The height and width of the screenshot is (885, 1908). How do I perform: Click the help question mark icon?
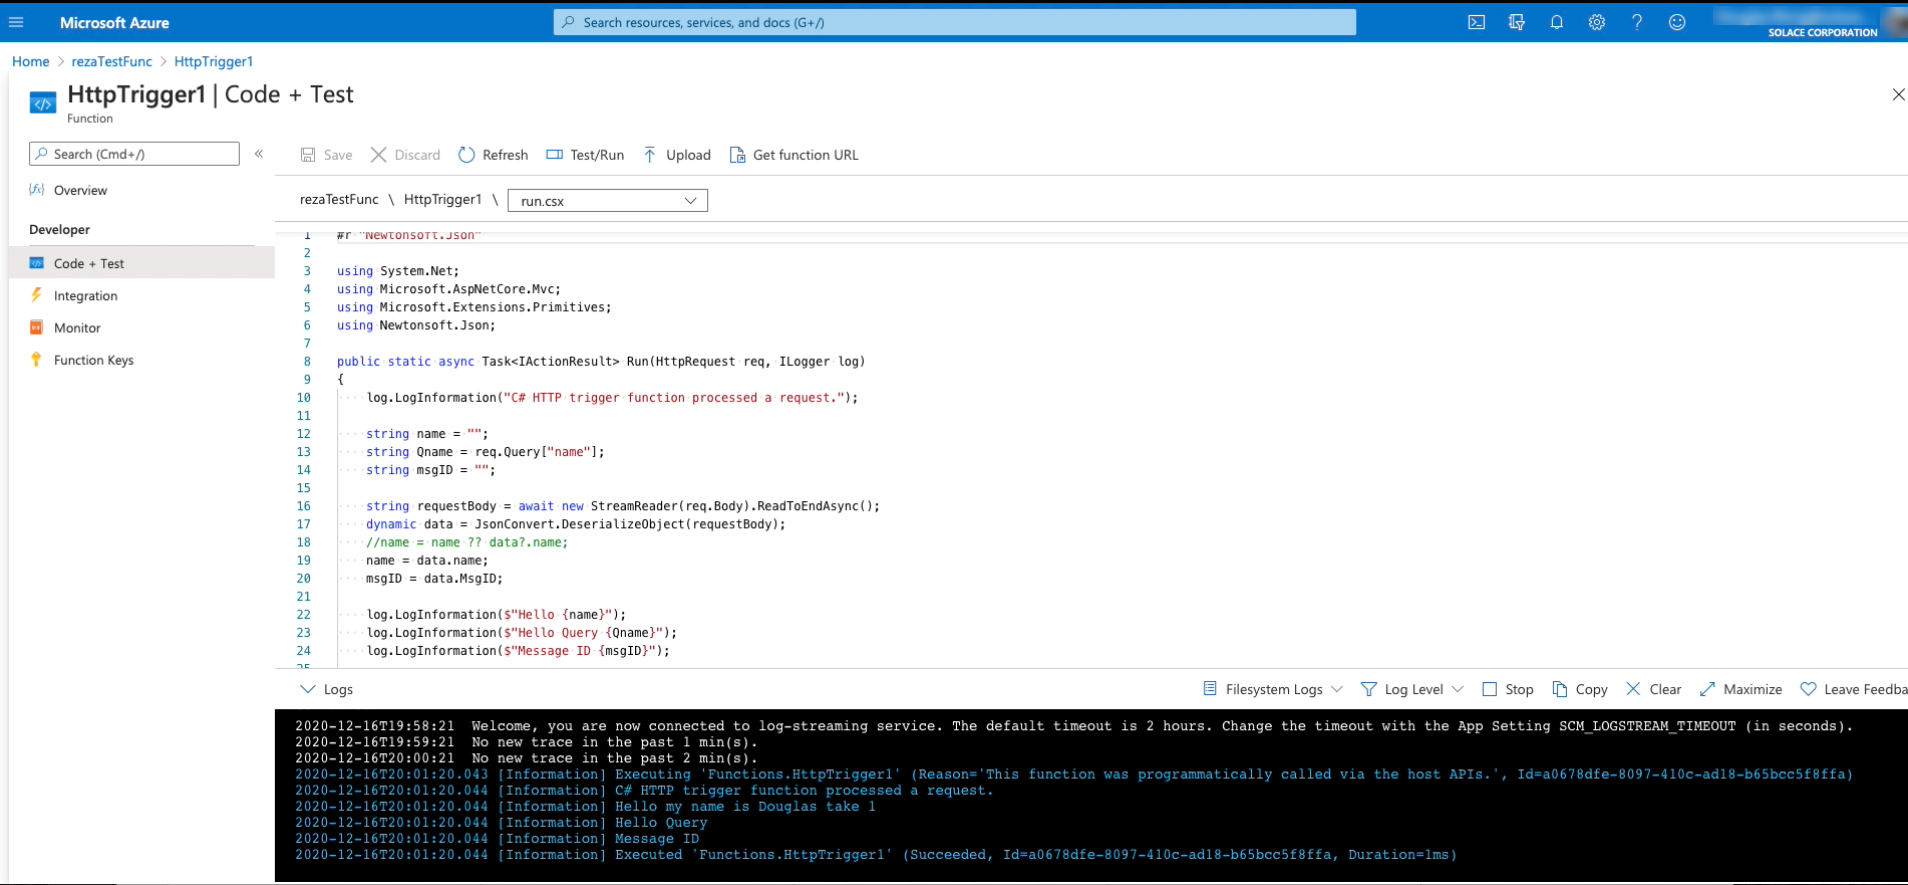pyautogui.click(x=1636, y=22)
